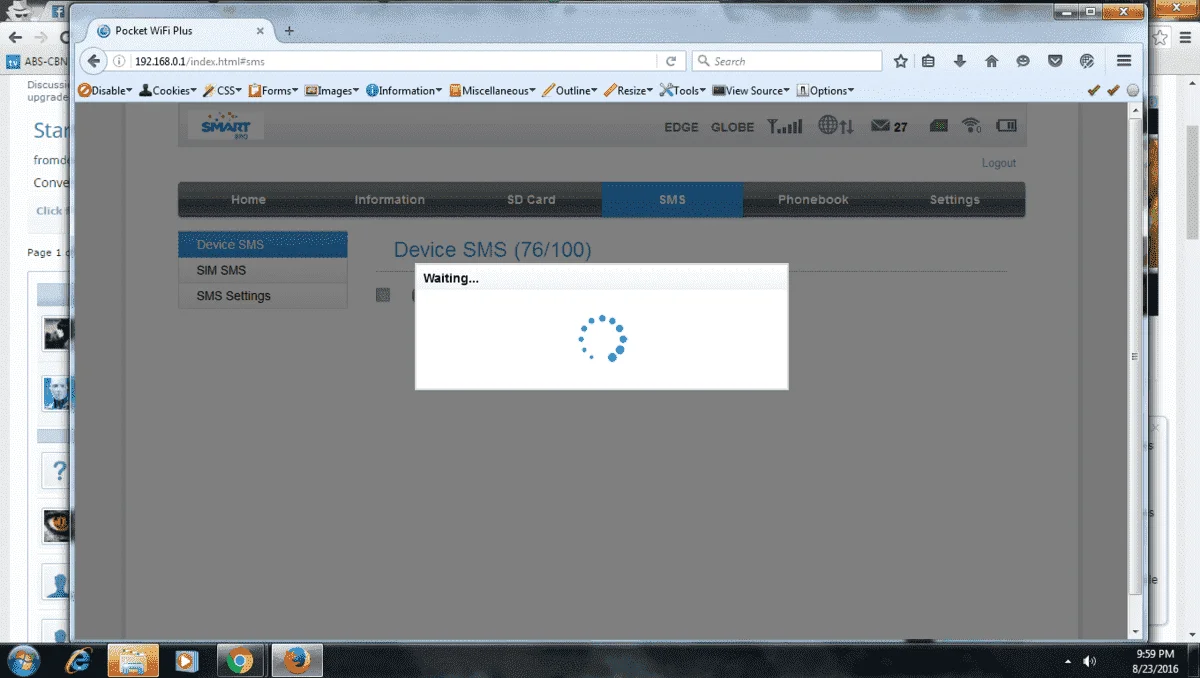Open the Forms dropdown menu
Image resolution: width=1200 pixels, height=678 pixels.
tap(275, 90)
